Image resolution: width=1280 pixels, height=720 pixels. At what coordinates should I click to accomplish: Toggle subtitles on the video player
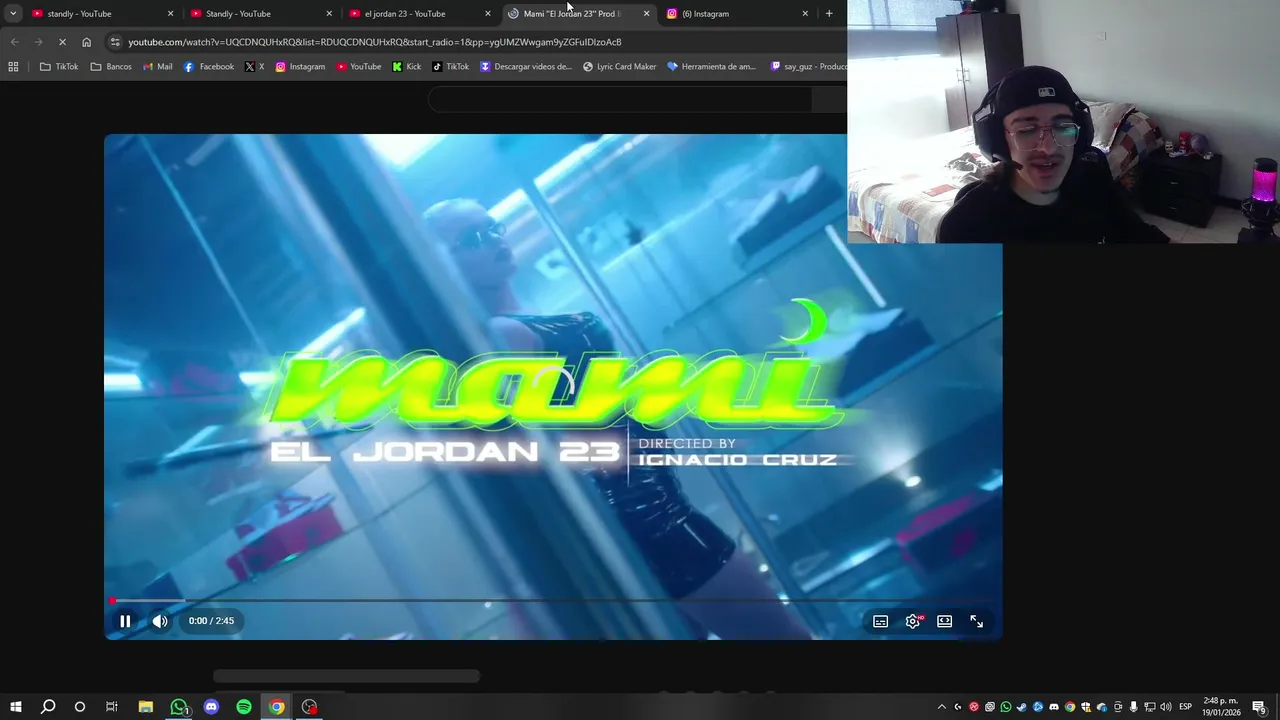880,621
